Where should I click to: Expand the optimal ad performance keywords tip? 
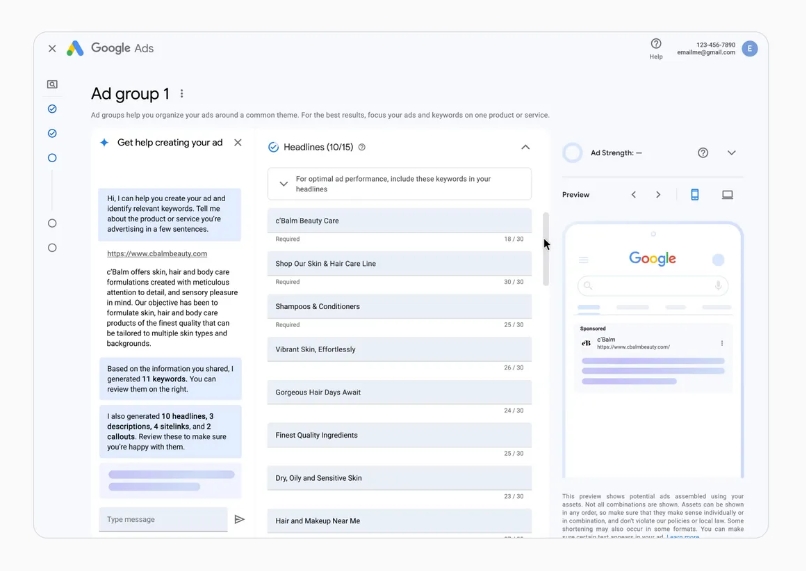[x=283, y=184]
